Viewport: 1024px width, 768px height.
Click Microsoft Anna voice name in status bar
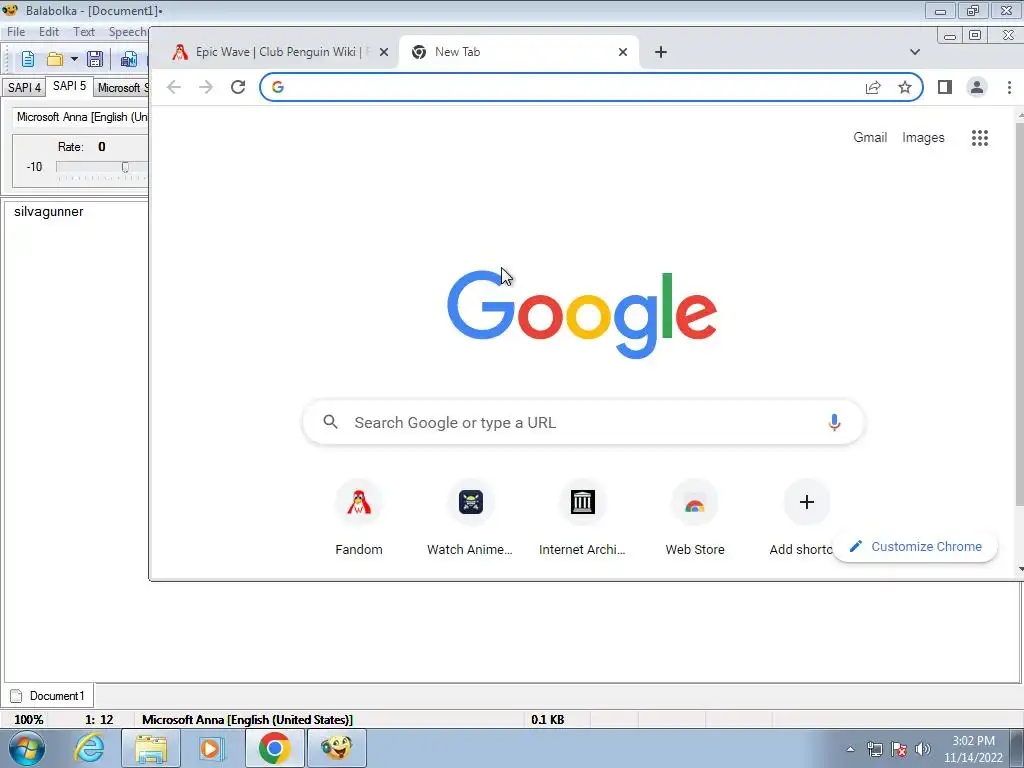(x=247, y=719)
